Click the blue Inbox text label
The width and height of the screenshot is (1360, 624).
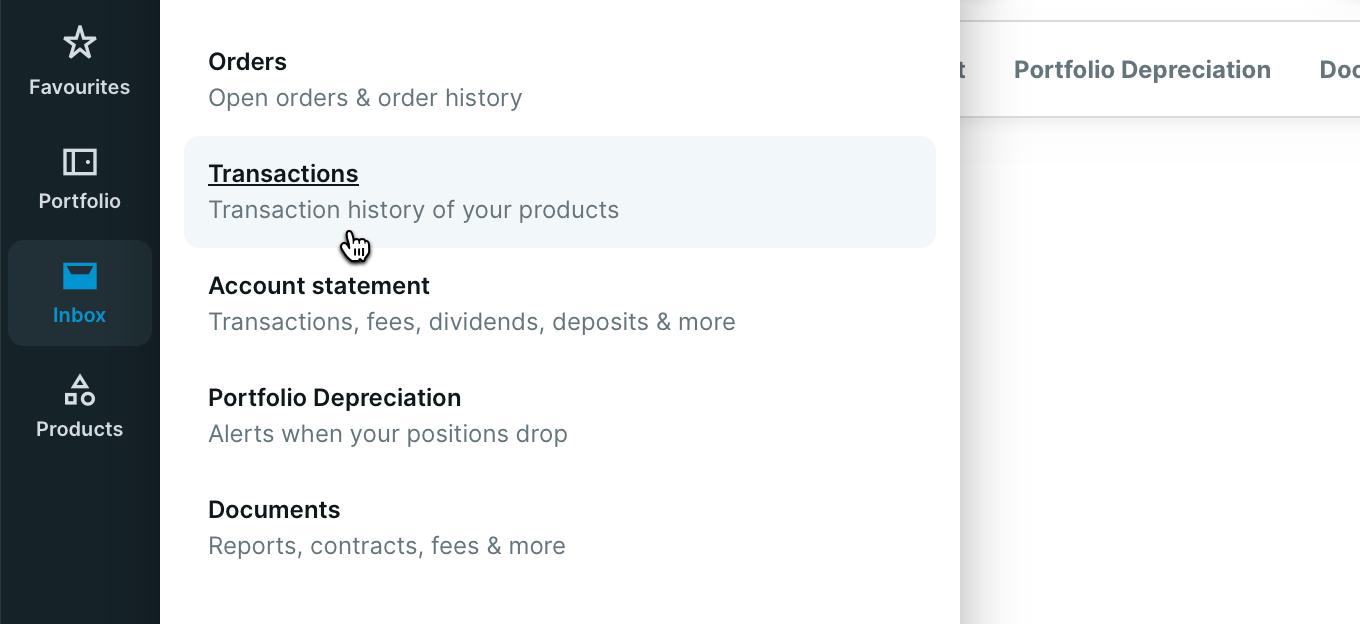79,315
